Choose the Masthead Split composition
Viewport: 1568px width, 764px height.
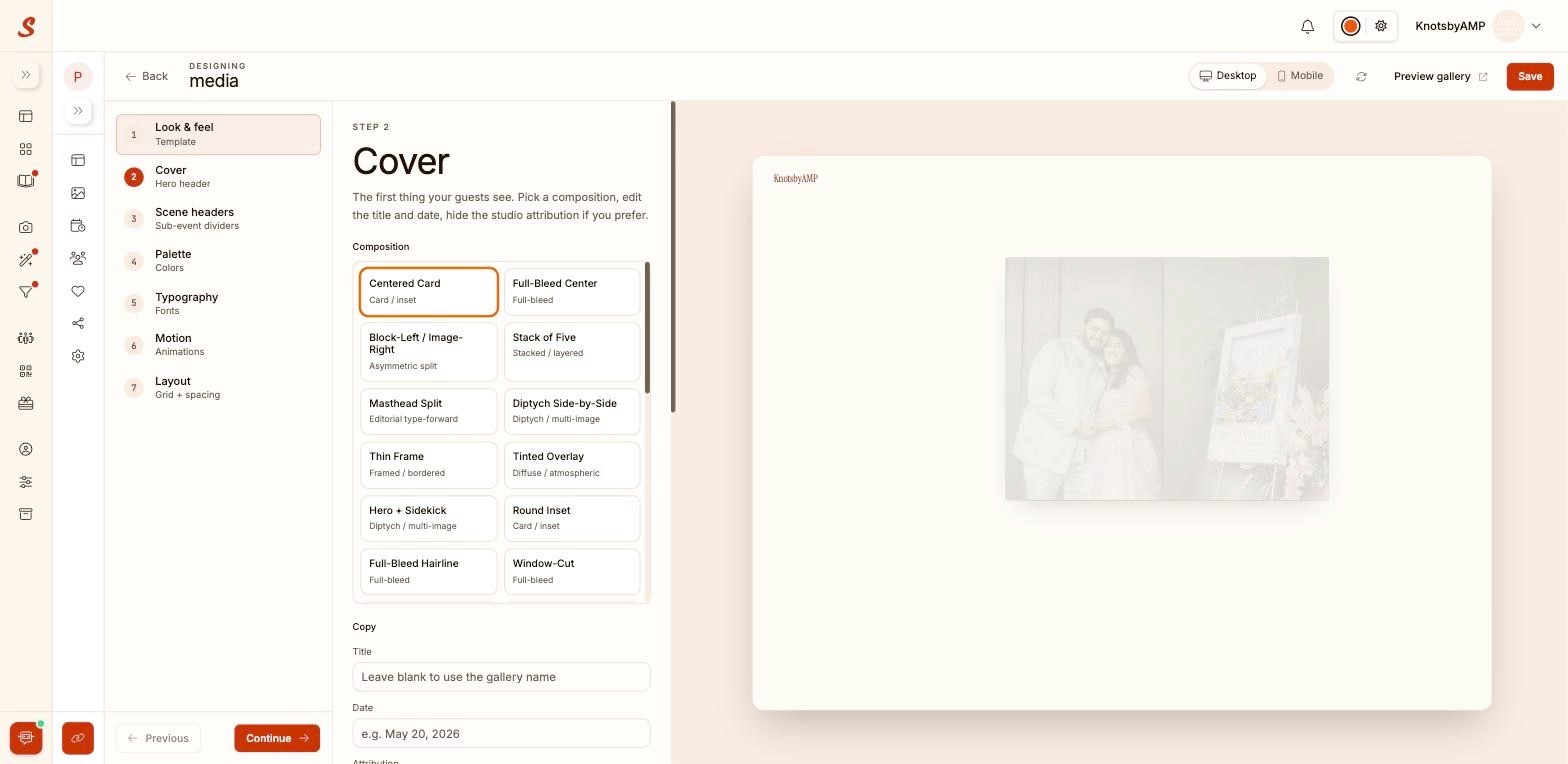[428, 411]
